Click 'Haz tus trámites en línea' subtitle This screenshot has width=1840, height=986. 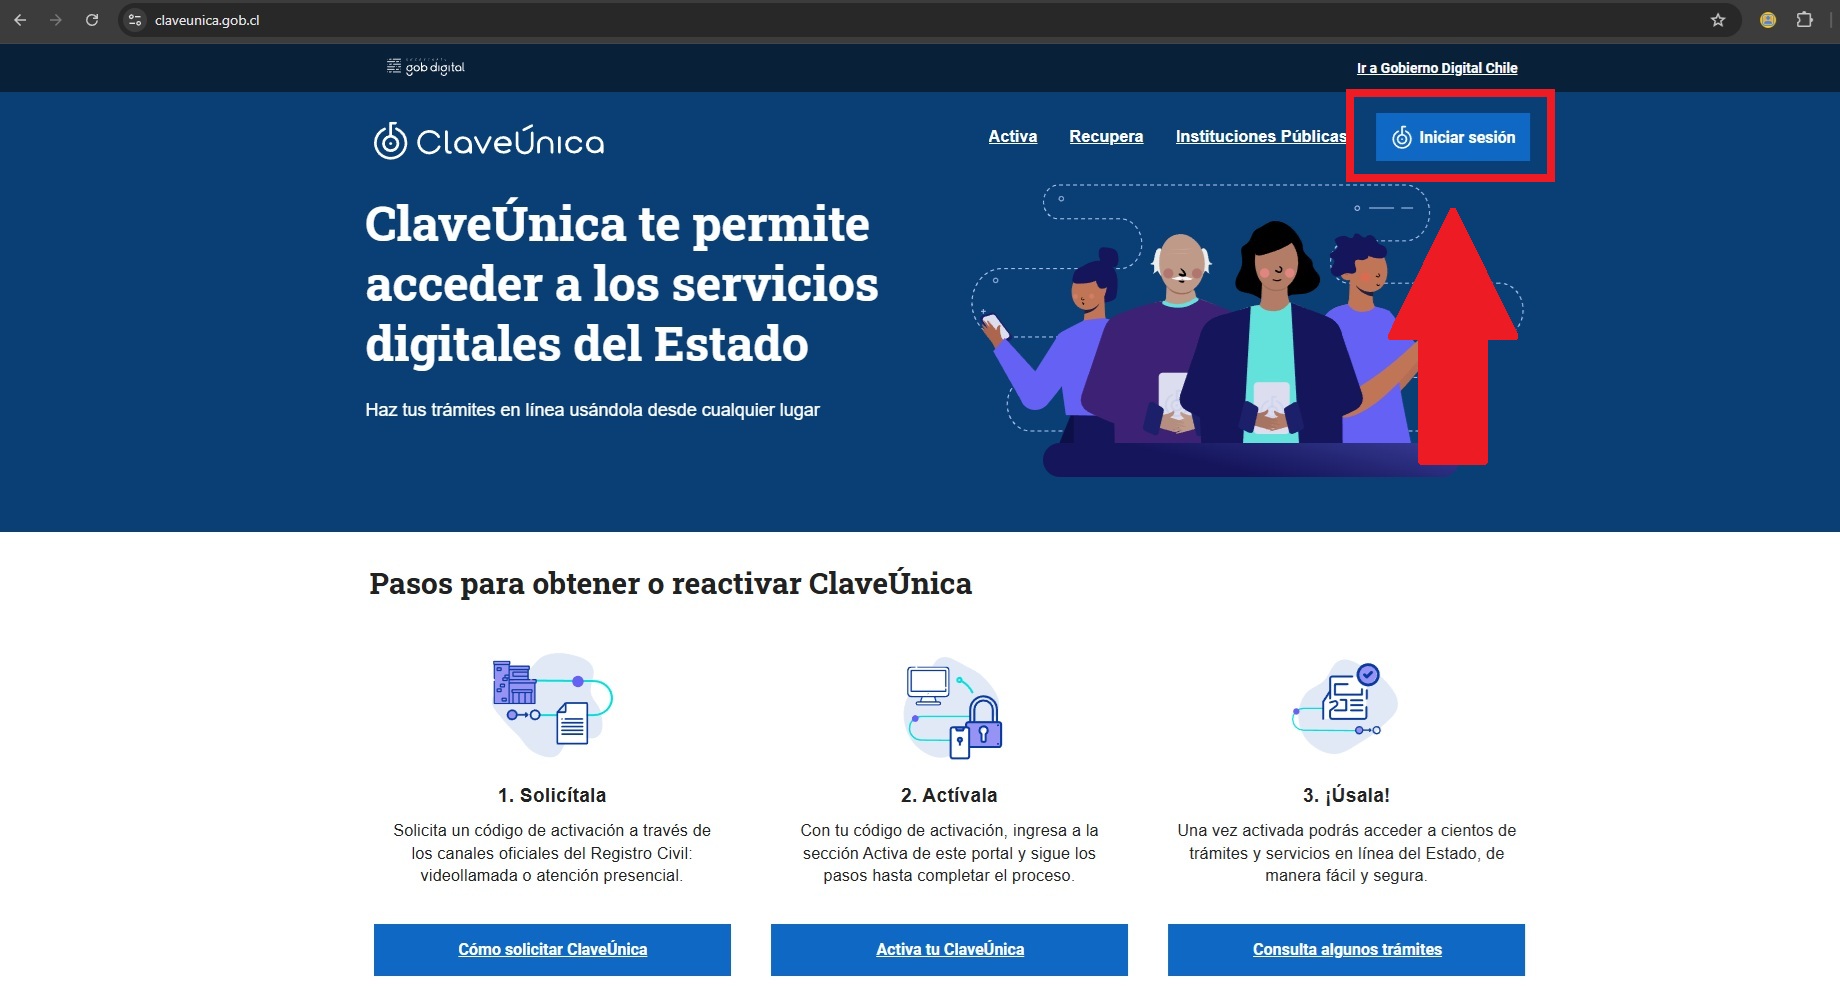[592, 410]
